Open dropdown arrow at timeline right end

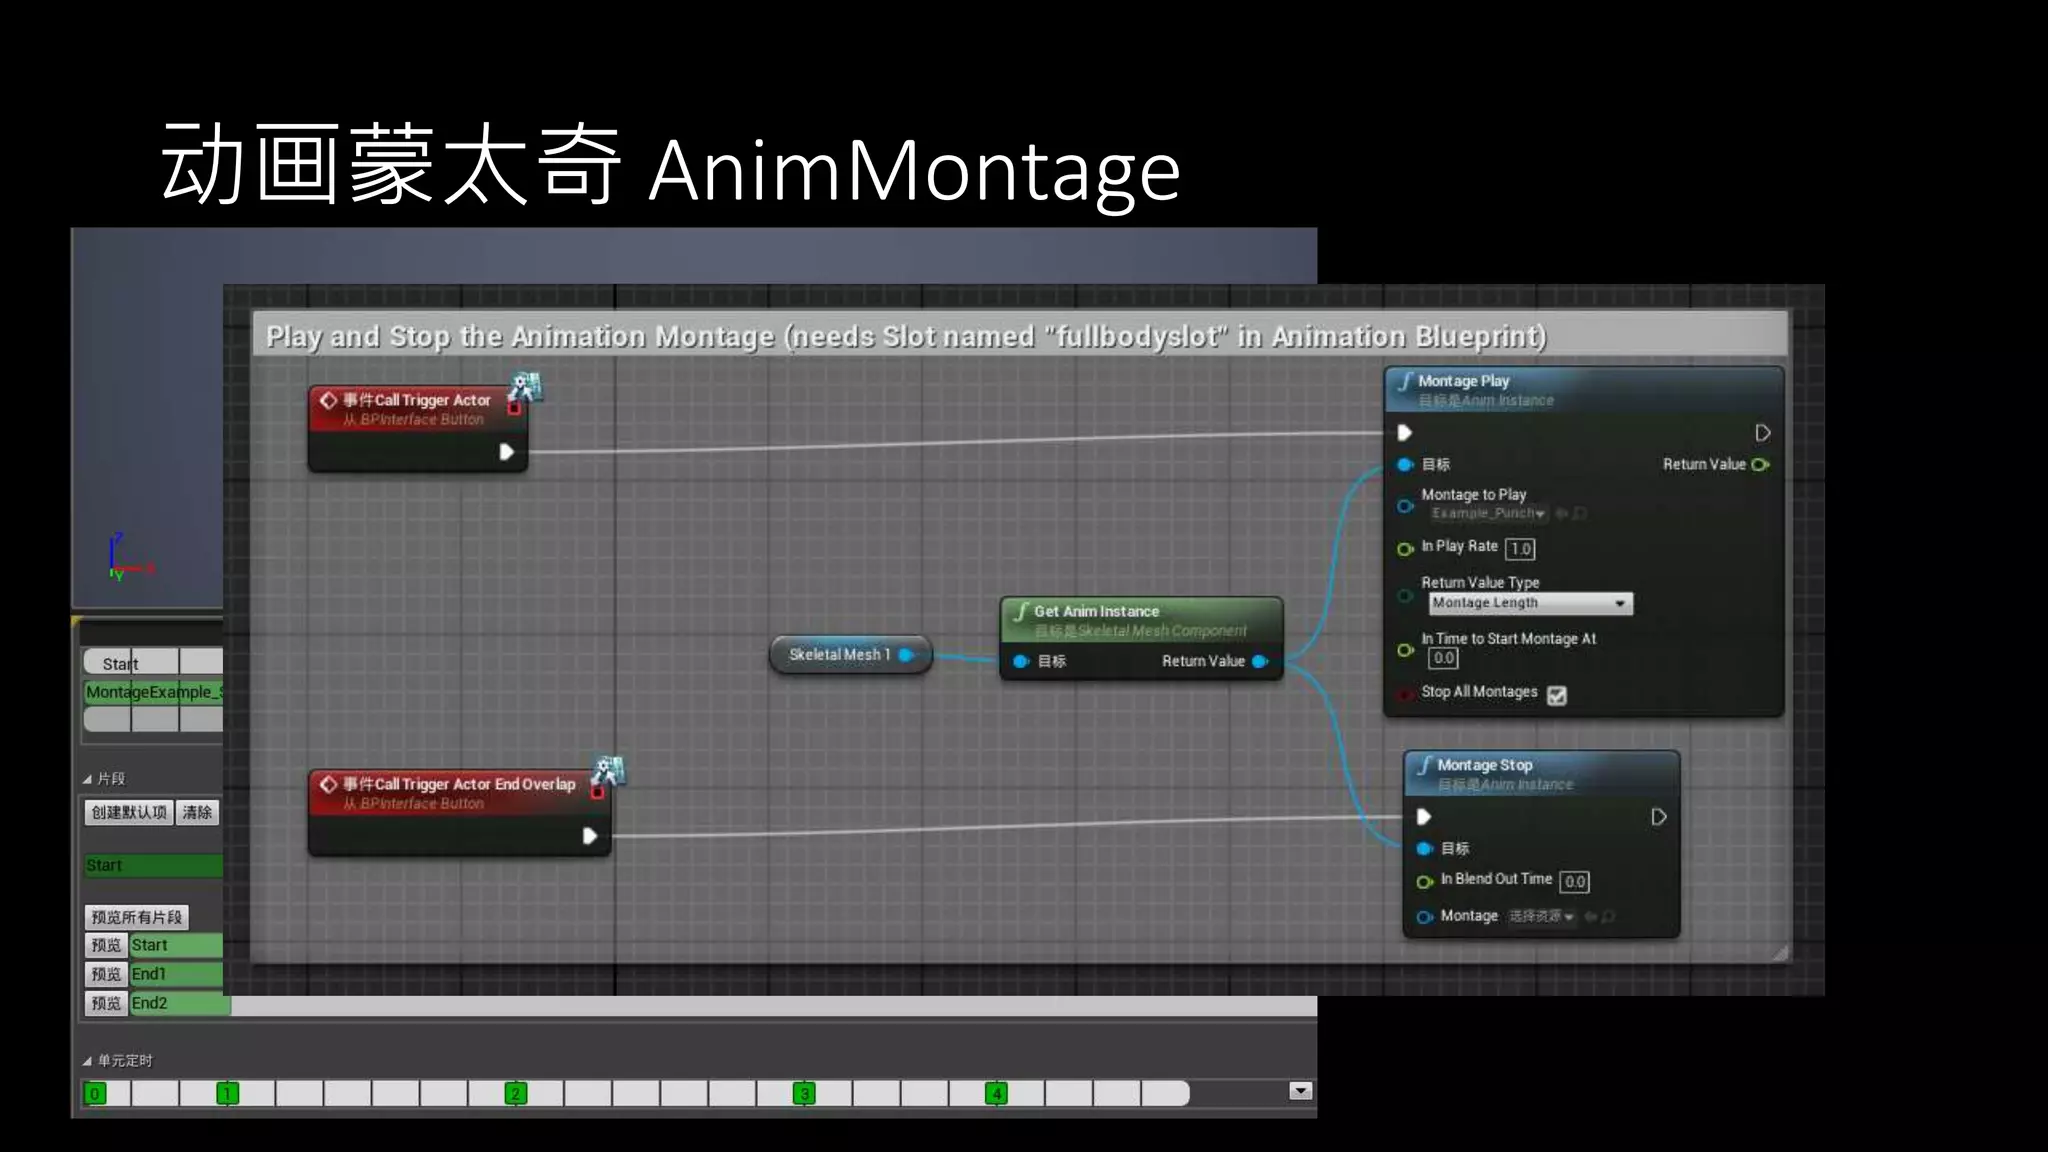(x=1300, y=1091)
